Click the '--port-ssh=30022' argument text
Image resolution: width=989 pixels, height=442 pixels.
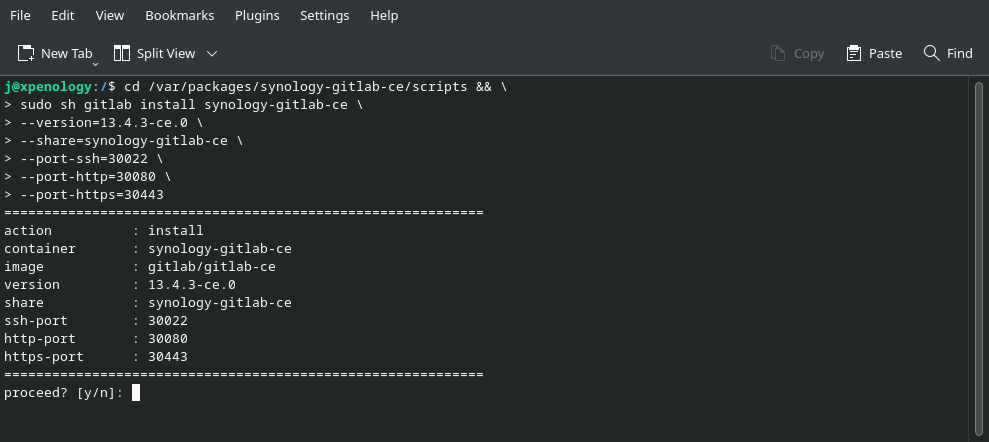[84, 159]
